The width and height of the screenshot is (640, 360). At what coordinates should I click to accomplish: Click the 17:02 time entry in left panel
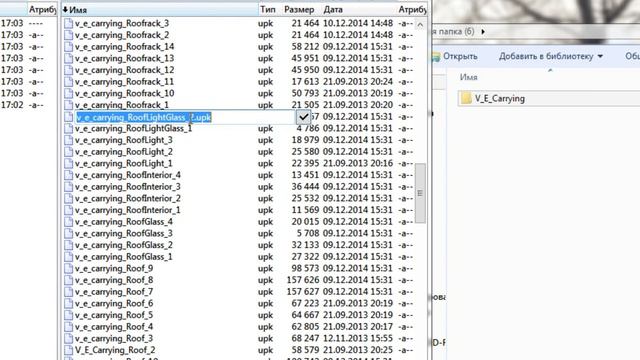click(12, 105)
